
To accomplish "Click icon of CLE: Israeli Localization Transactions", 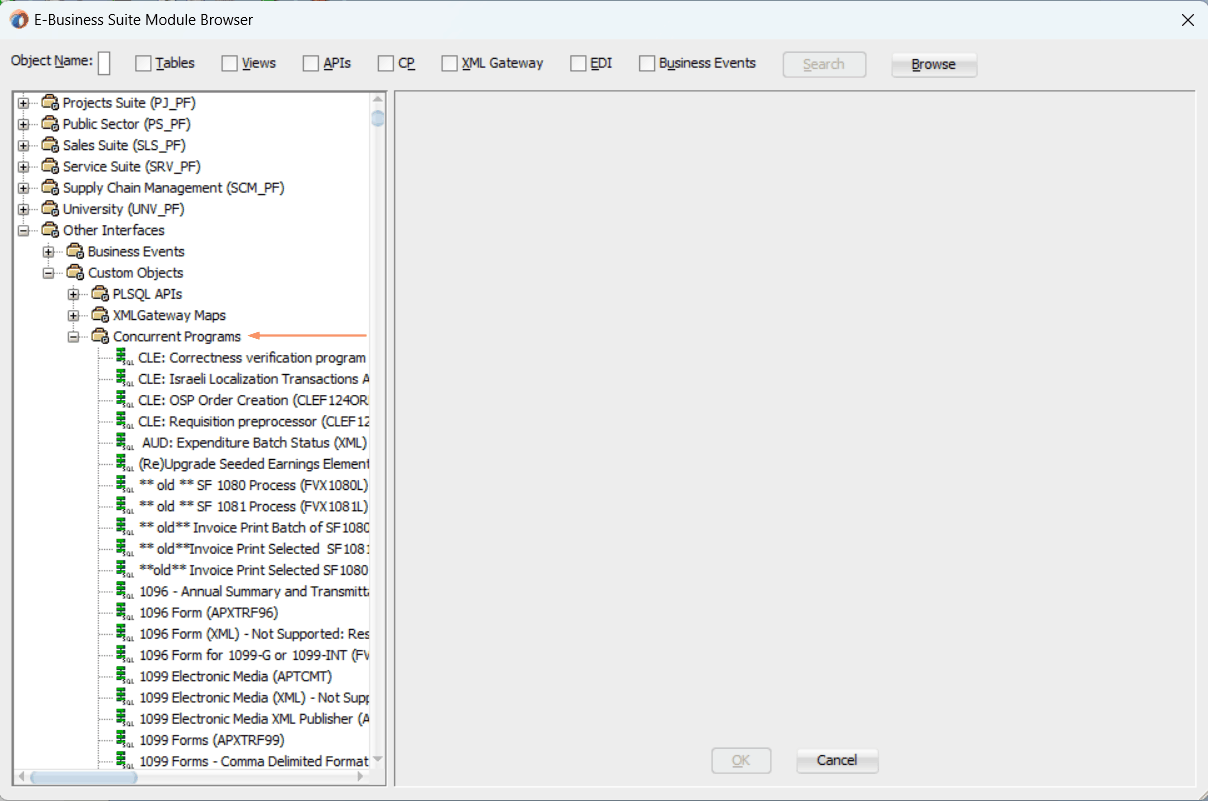I will pyautogui.click(x=125, y=379).
